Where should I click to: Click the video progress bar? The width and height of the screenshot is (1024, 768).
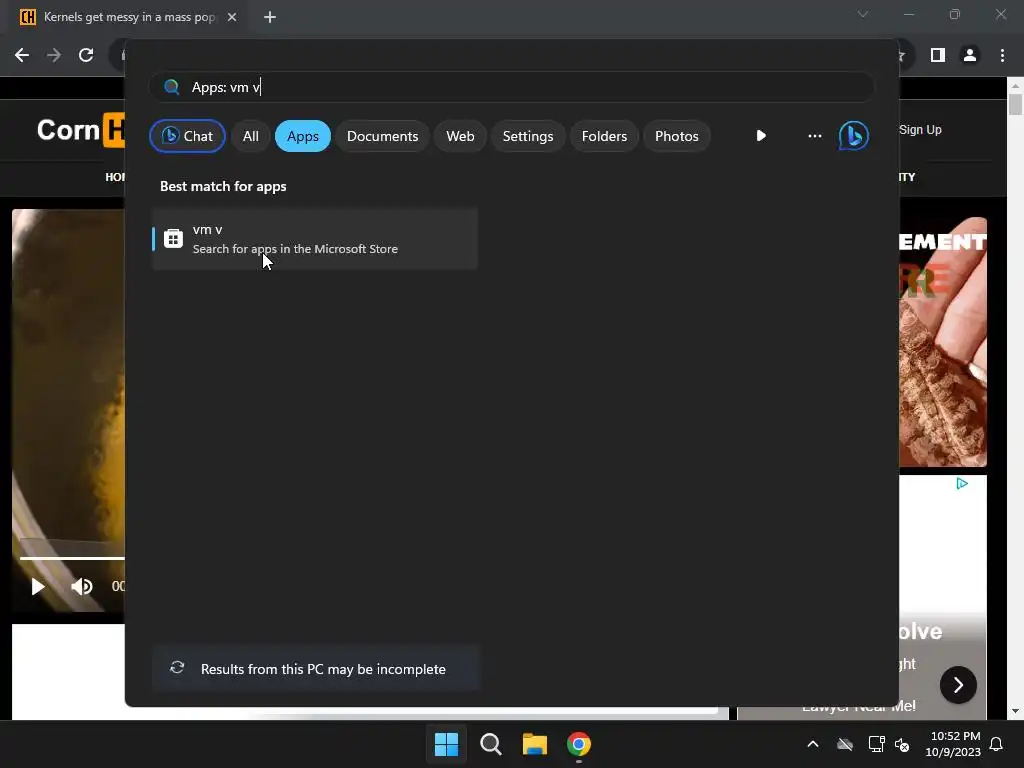tap(72, 558)
